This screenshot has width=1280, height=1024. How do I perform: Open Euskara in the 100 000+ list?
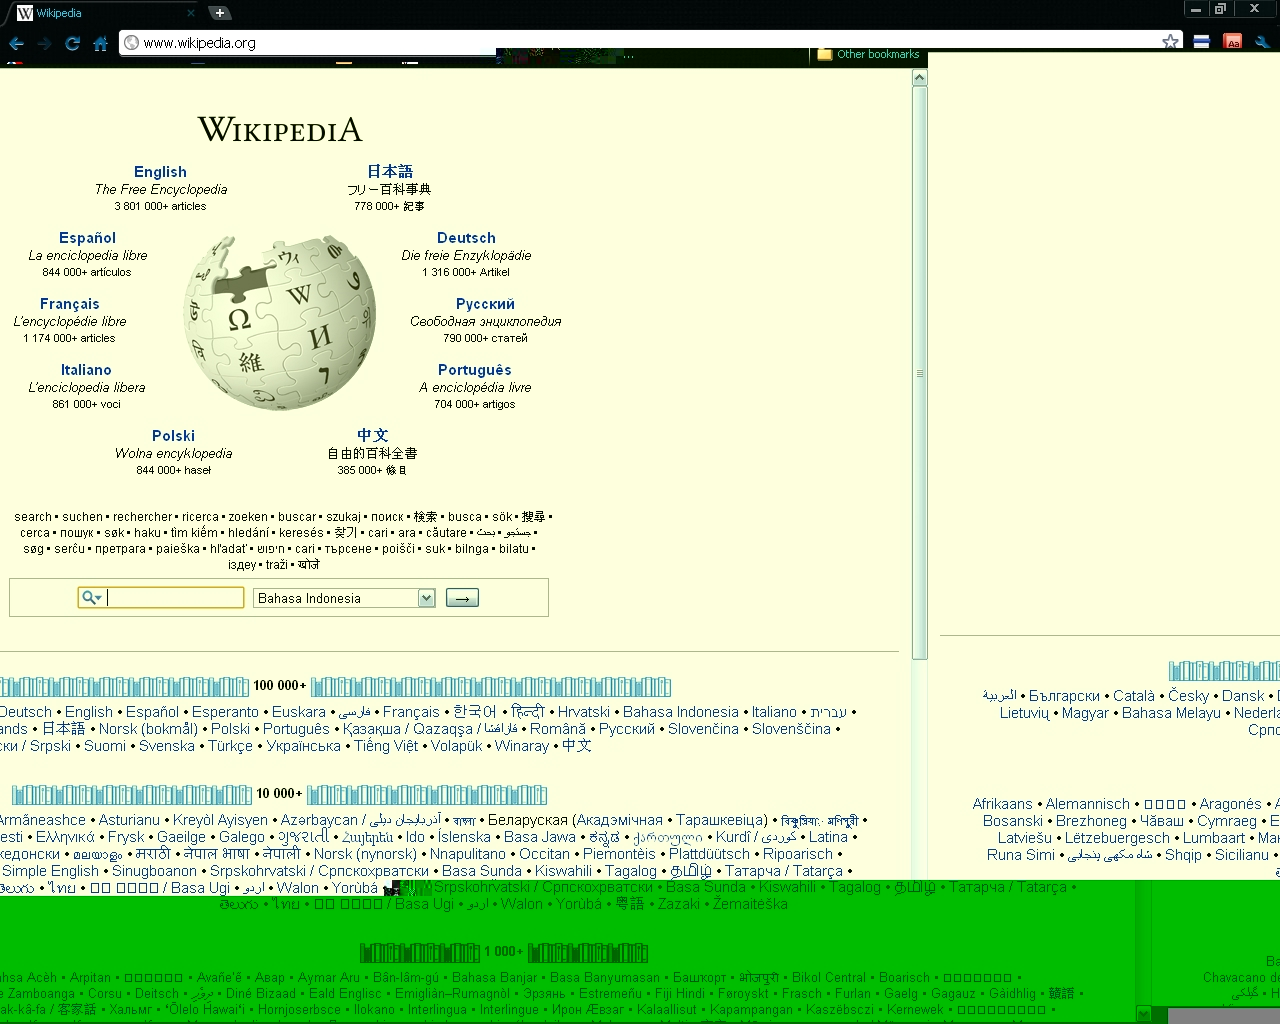[x=299, y=712]
